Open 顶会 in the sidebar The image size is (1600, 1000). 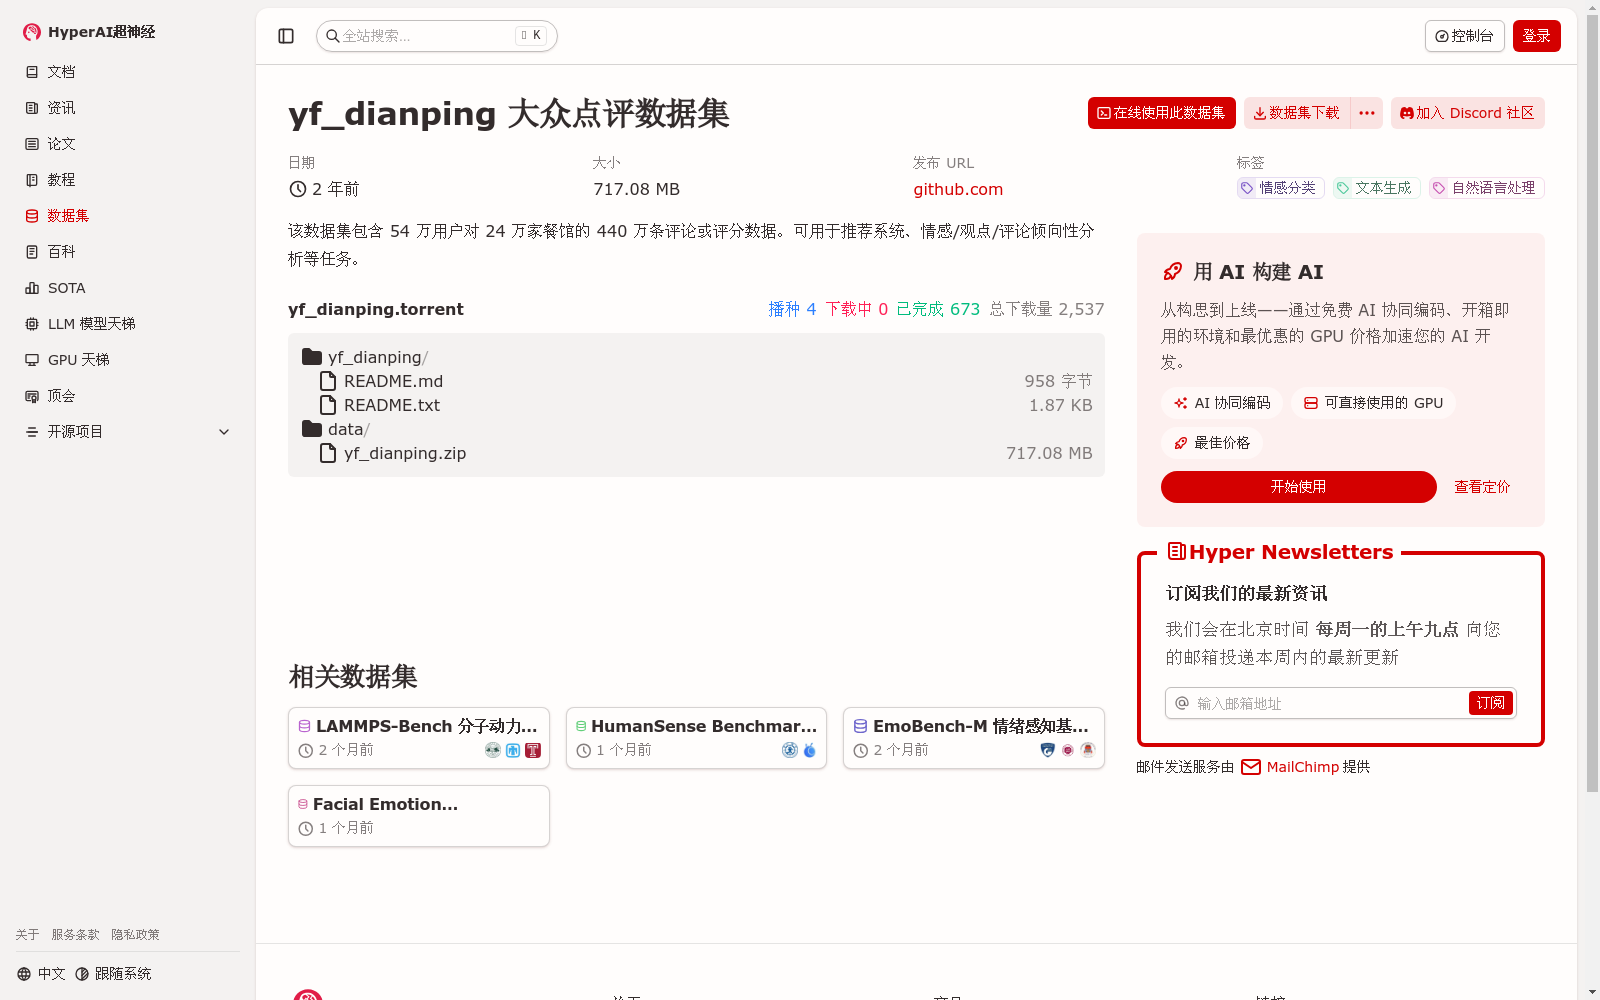coord(128,396)
